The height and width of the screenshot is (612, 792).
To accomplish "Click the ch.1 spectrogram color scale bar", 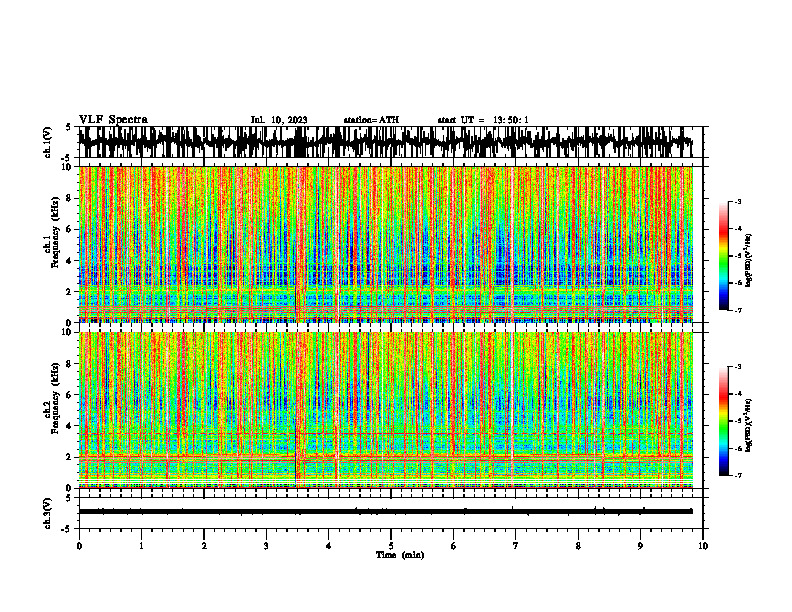I will 723,256.
